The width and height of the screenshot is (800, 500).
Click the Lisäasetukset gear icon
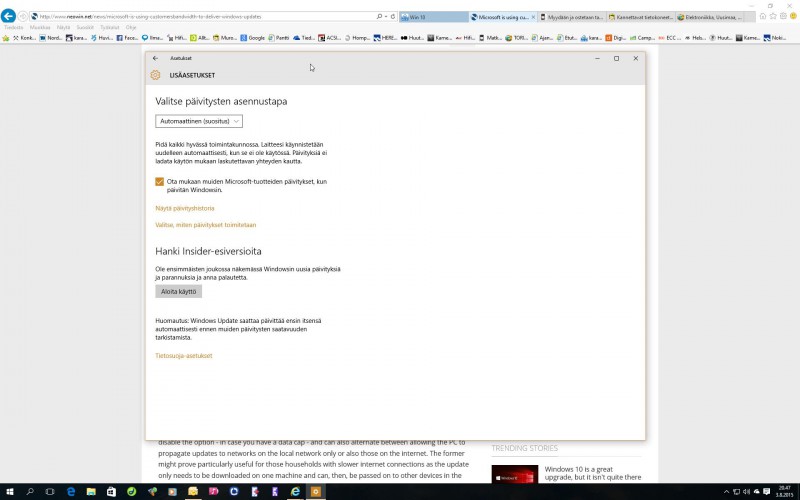155,75
